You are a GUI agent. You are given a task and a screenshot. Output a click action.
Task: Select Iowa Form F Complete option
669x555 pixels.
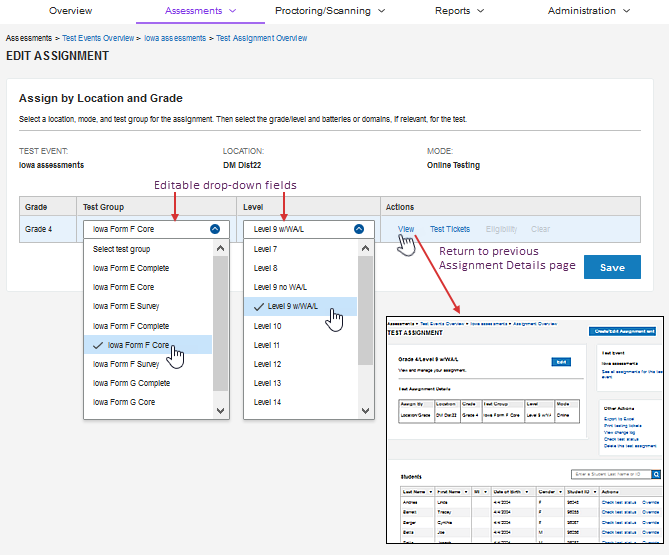[148, 326]
